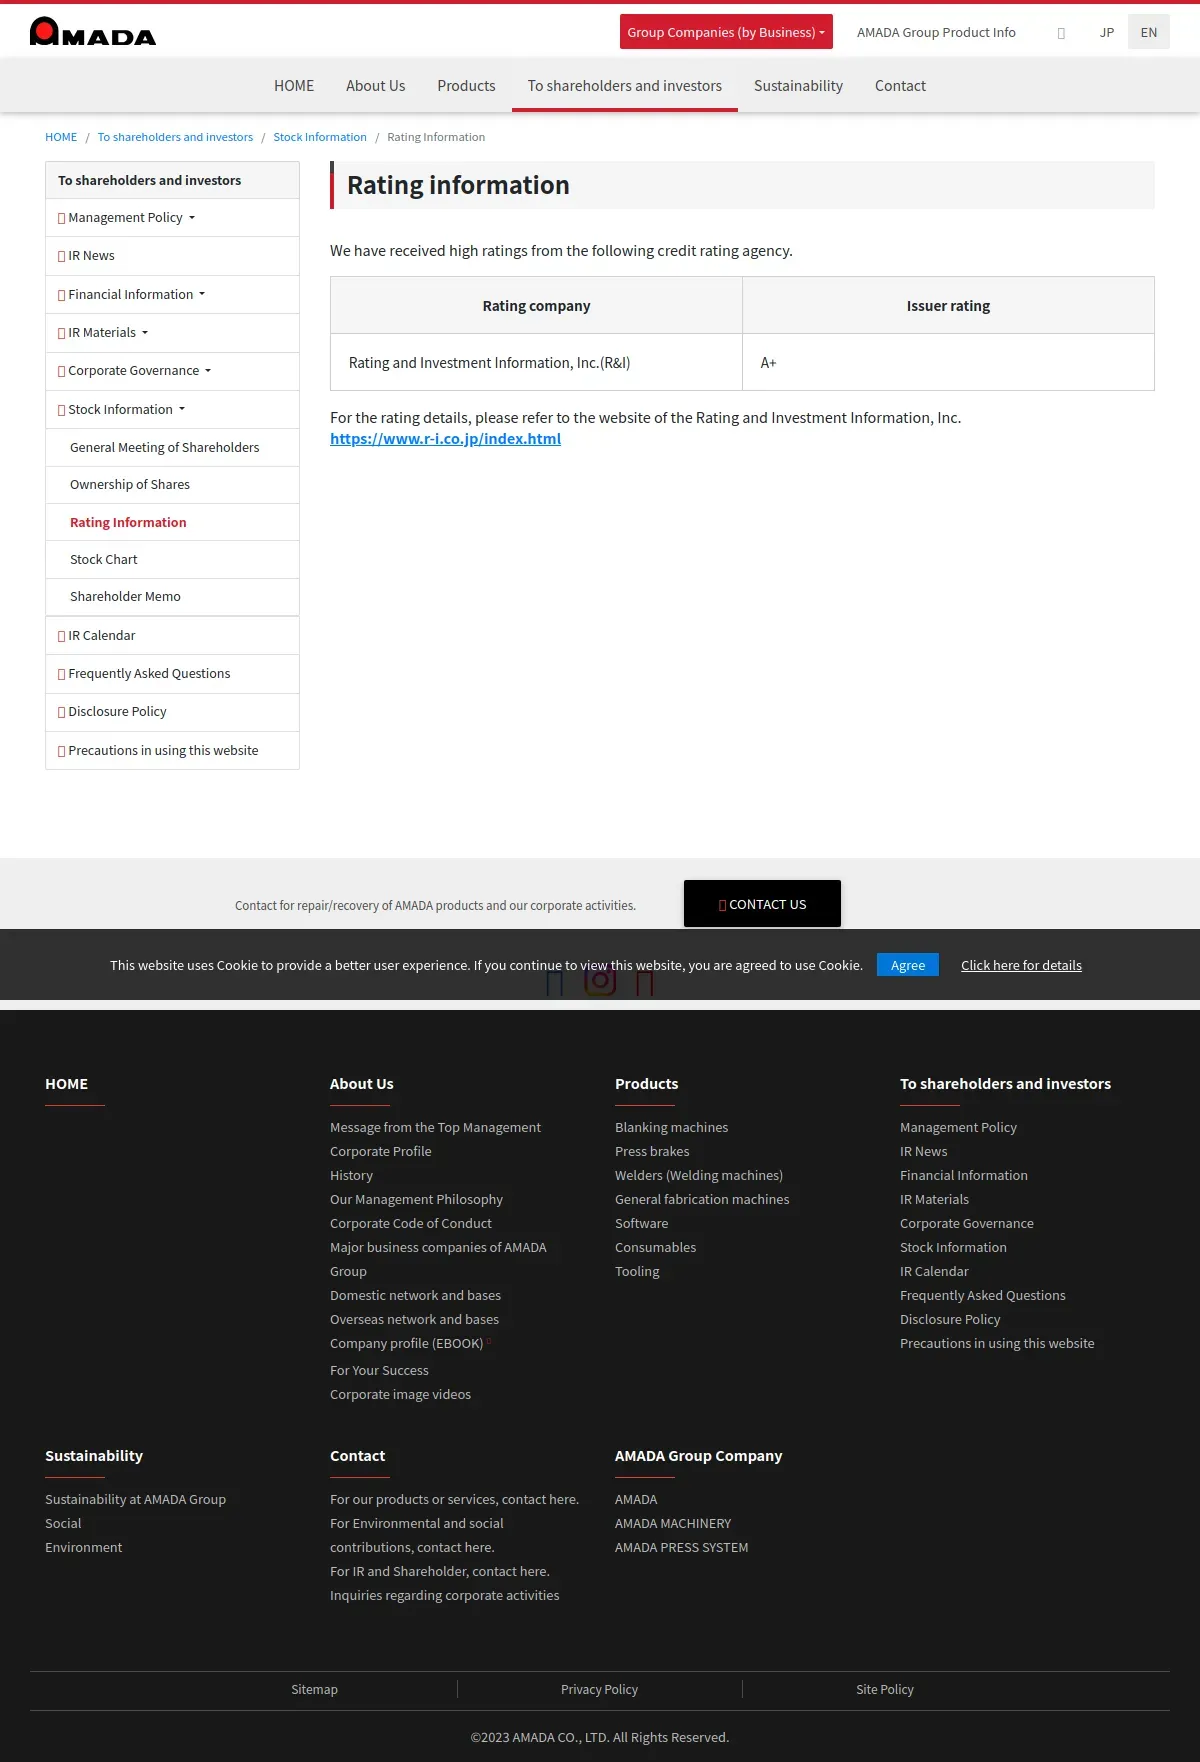Screen dimensions: 1200x1762
Task: Switch language to JP
Action: coord(1107,32)
